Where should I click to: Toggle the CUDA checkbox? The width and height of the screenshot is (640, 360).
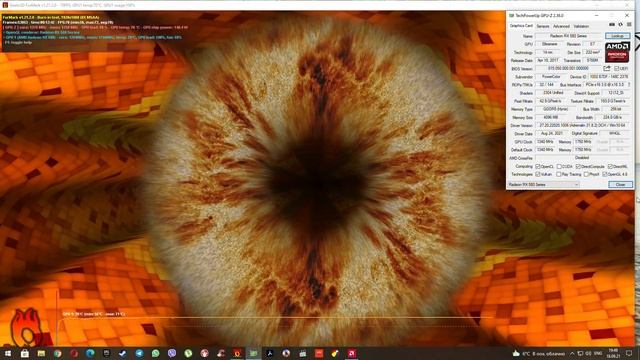(559, 167)
